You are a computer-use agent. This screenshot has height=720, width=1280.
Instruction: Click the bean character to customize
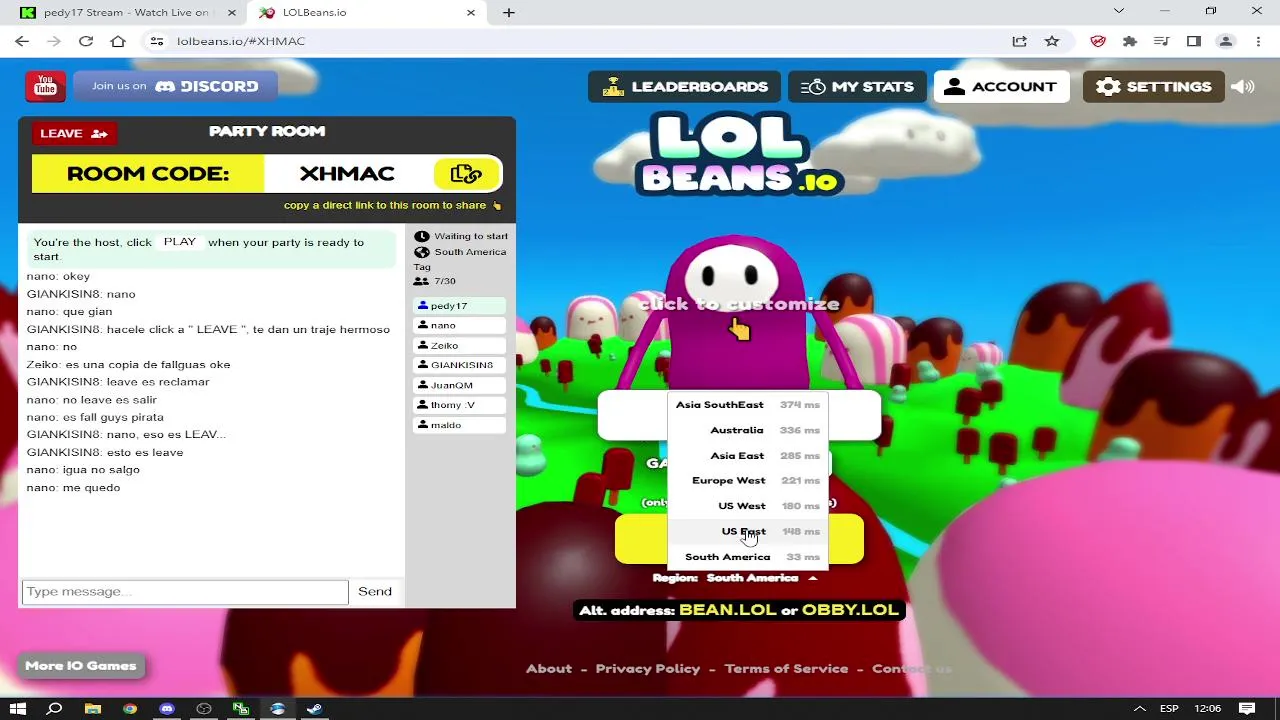point(739,310)
